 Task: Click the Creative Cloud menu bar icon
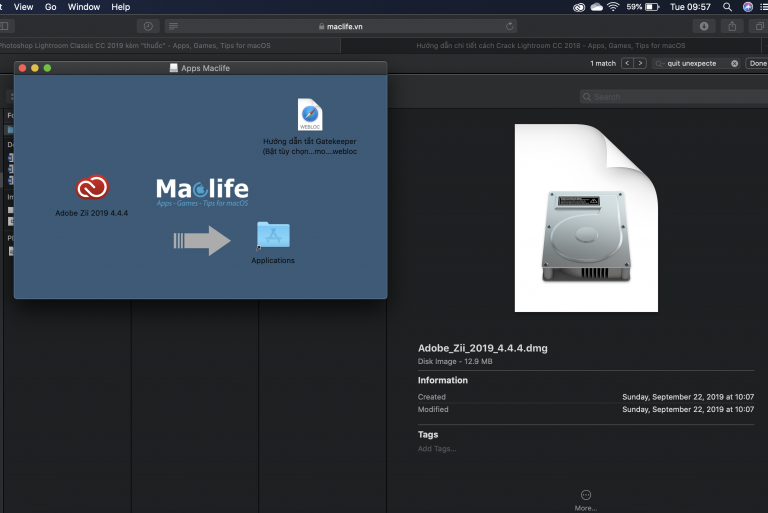click(579, 7)
